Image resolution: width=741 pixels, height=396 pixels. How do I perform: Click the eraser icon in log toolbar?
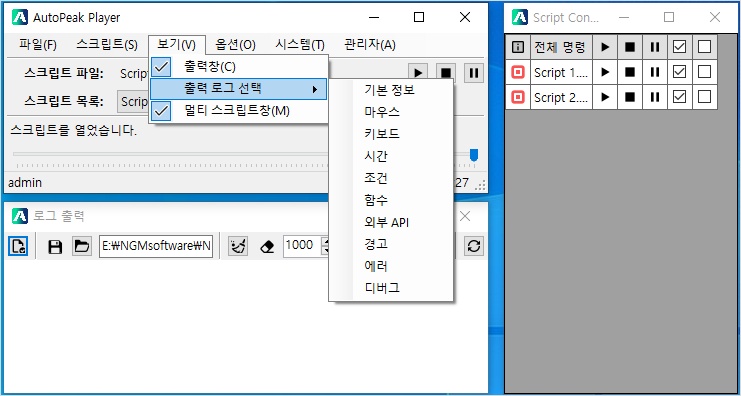pos(267,246)
